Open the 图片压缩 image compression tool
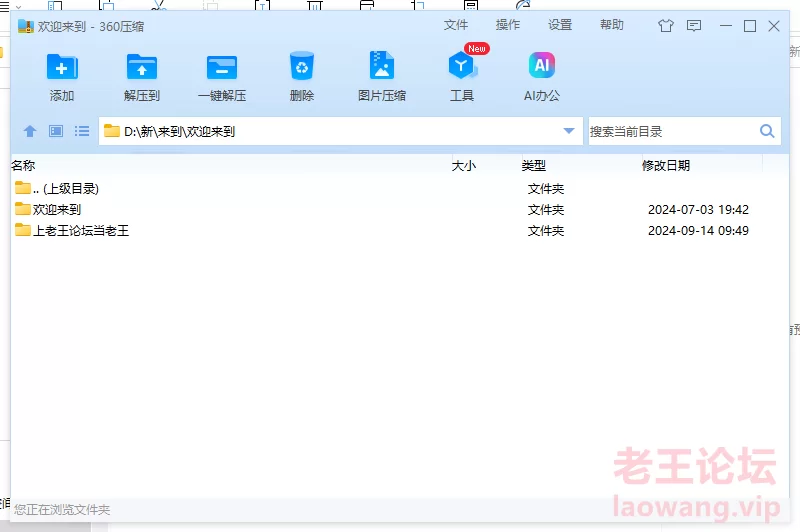 pos(382,65)
